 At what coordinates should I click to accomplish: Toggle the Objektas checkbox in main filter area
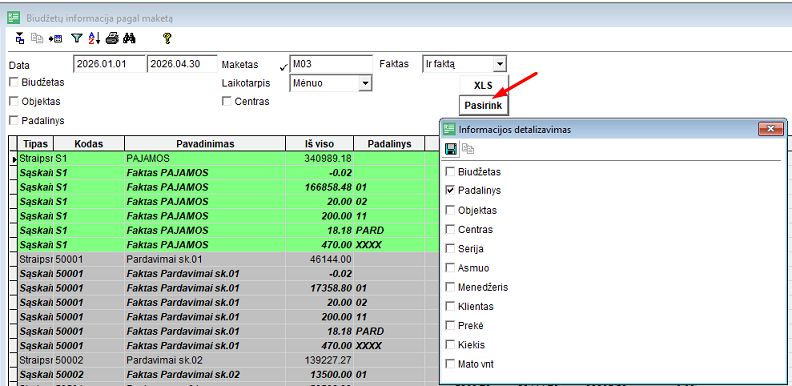[14, 101]
